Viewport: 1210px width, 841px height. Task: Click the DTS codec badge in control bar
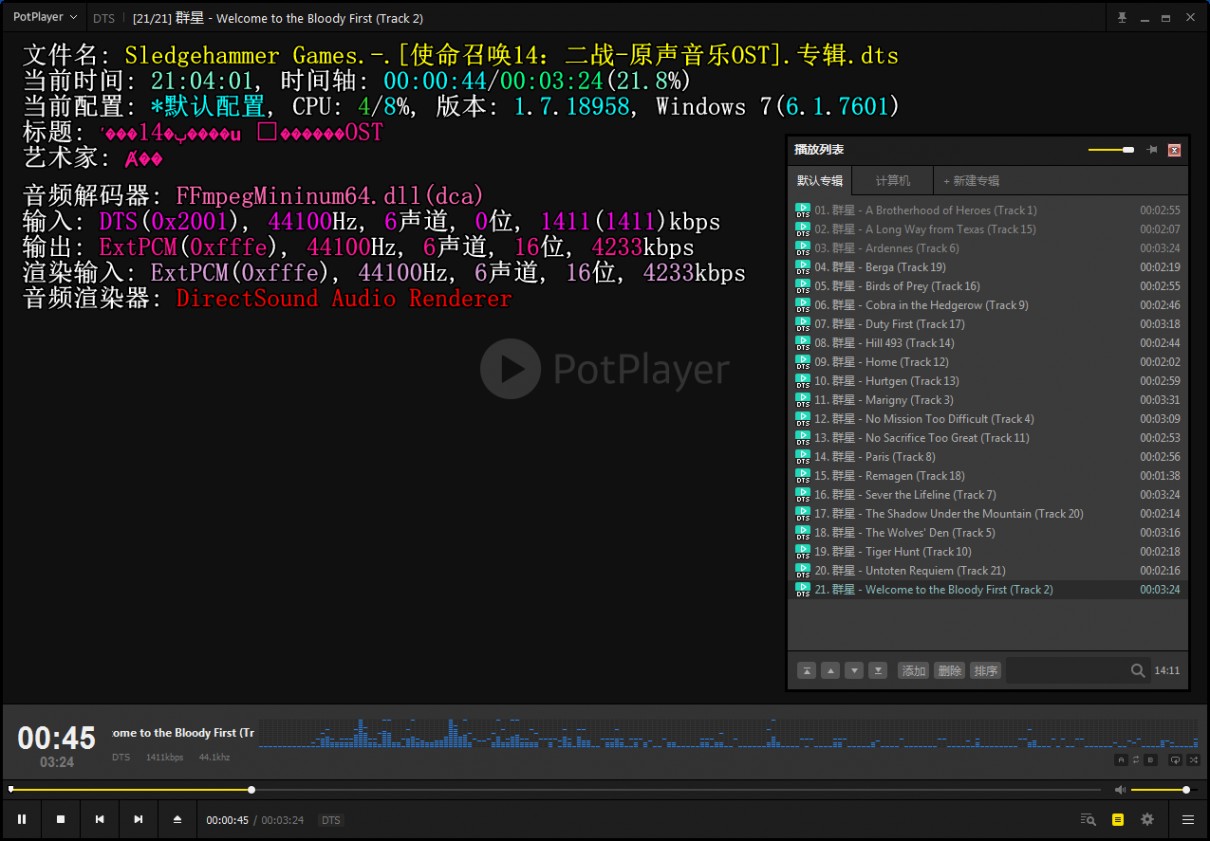(x=330, y=820)
